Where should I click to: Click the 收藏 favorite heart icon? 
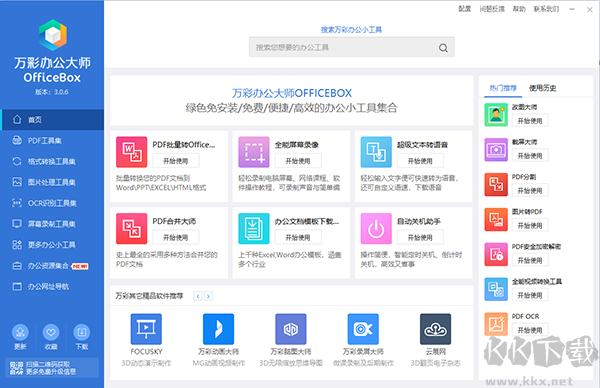click(x=51, y=332)
